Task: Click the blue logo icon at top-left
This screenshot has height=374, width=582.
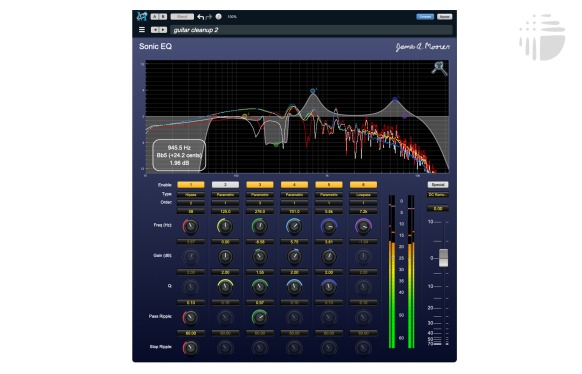Action: (142, 16)
